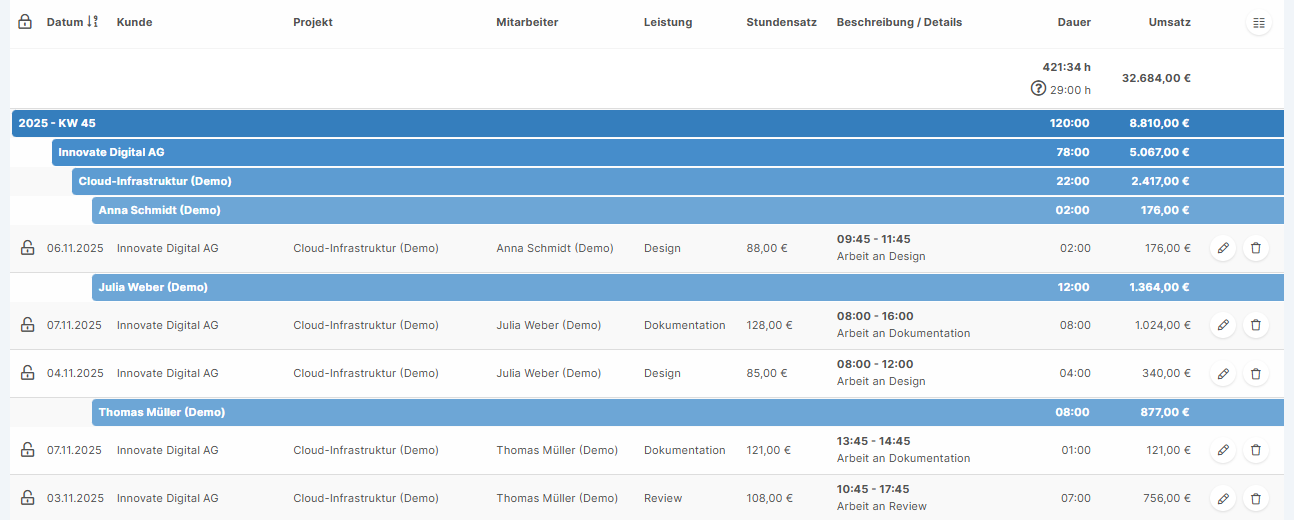Image resolution: width=1294 pixels, height=520 pixels.
Task: Click the lock icon in table header
Action: pos(25,22)
